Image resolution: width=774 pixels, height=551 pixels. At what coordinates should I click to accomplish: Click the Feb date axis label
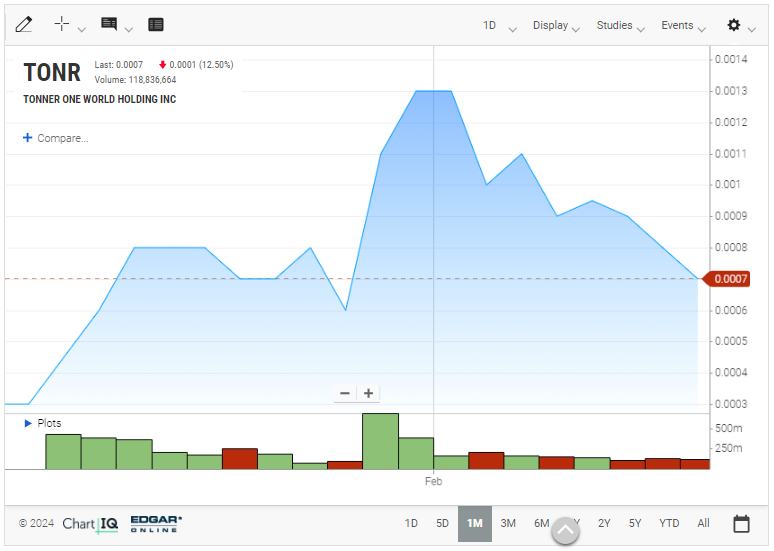[x=433, y=481]
